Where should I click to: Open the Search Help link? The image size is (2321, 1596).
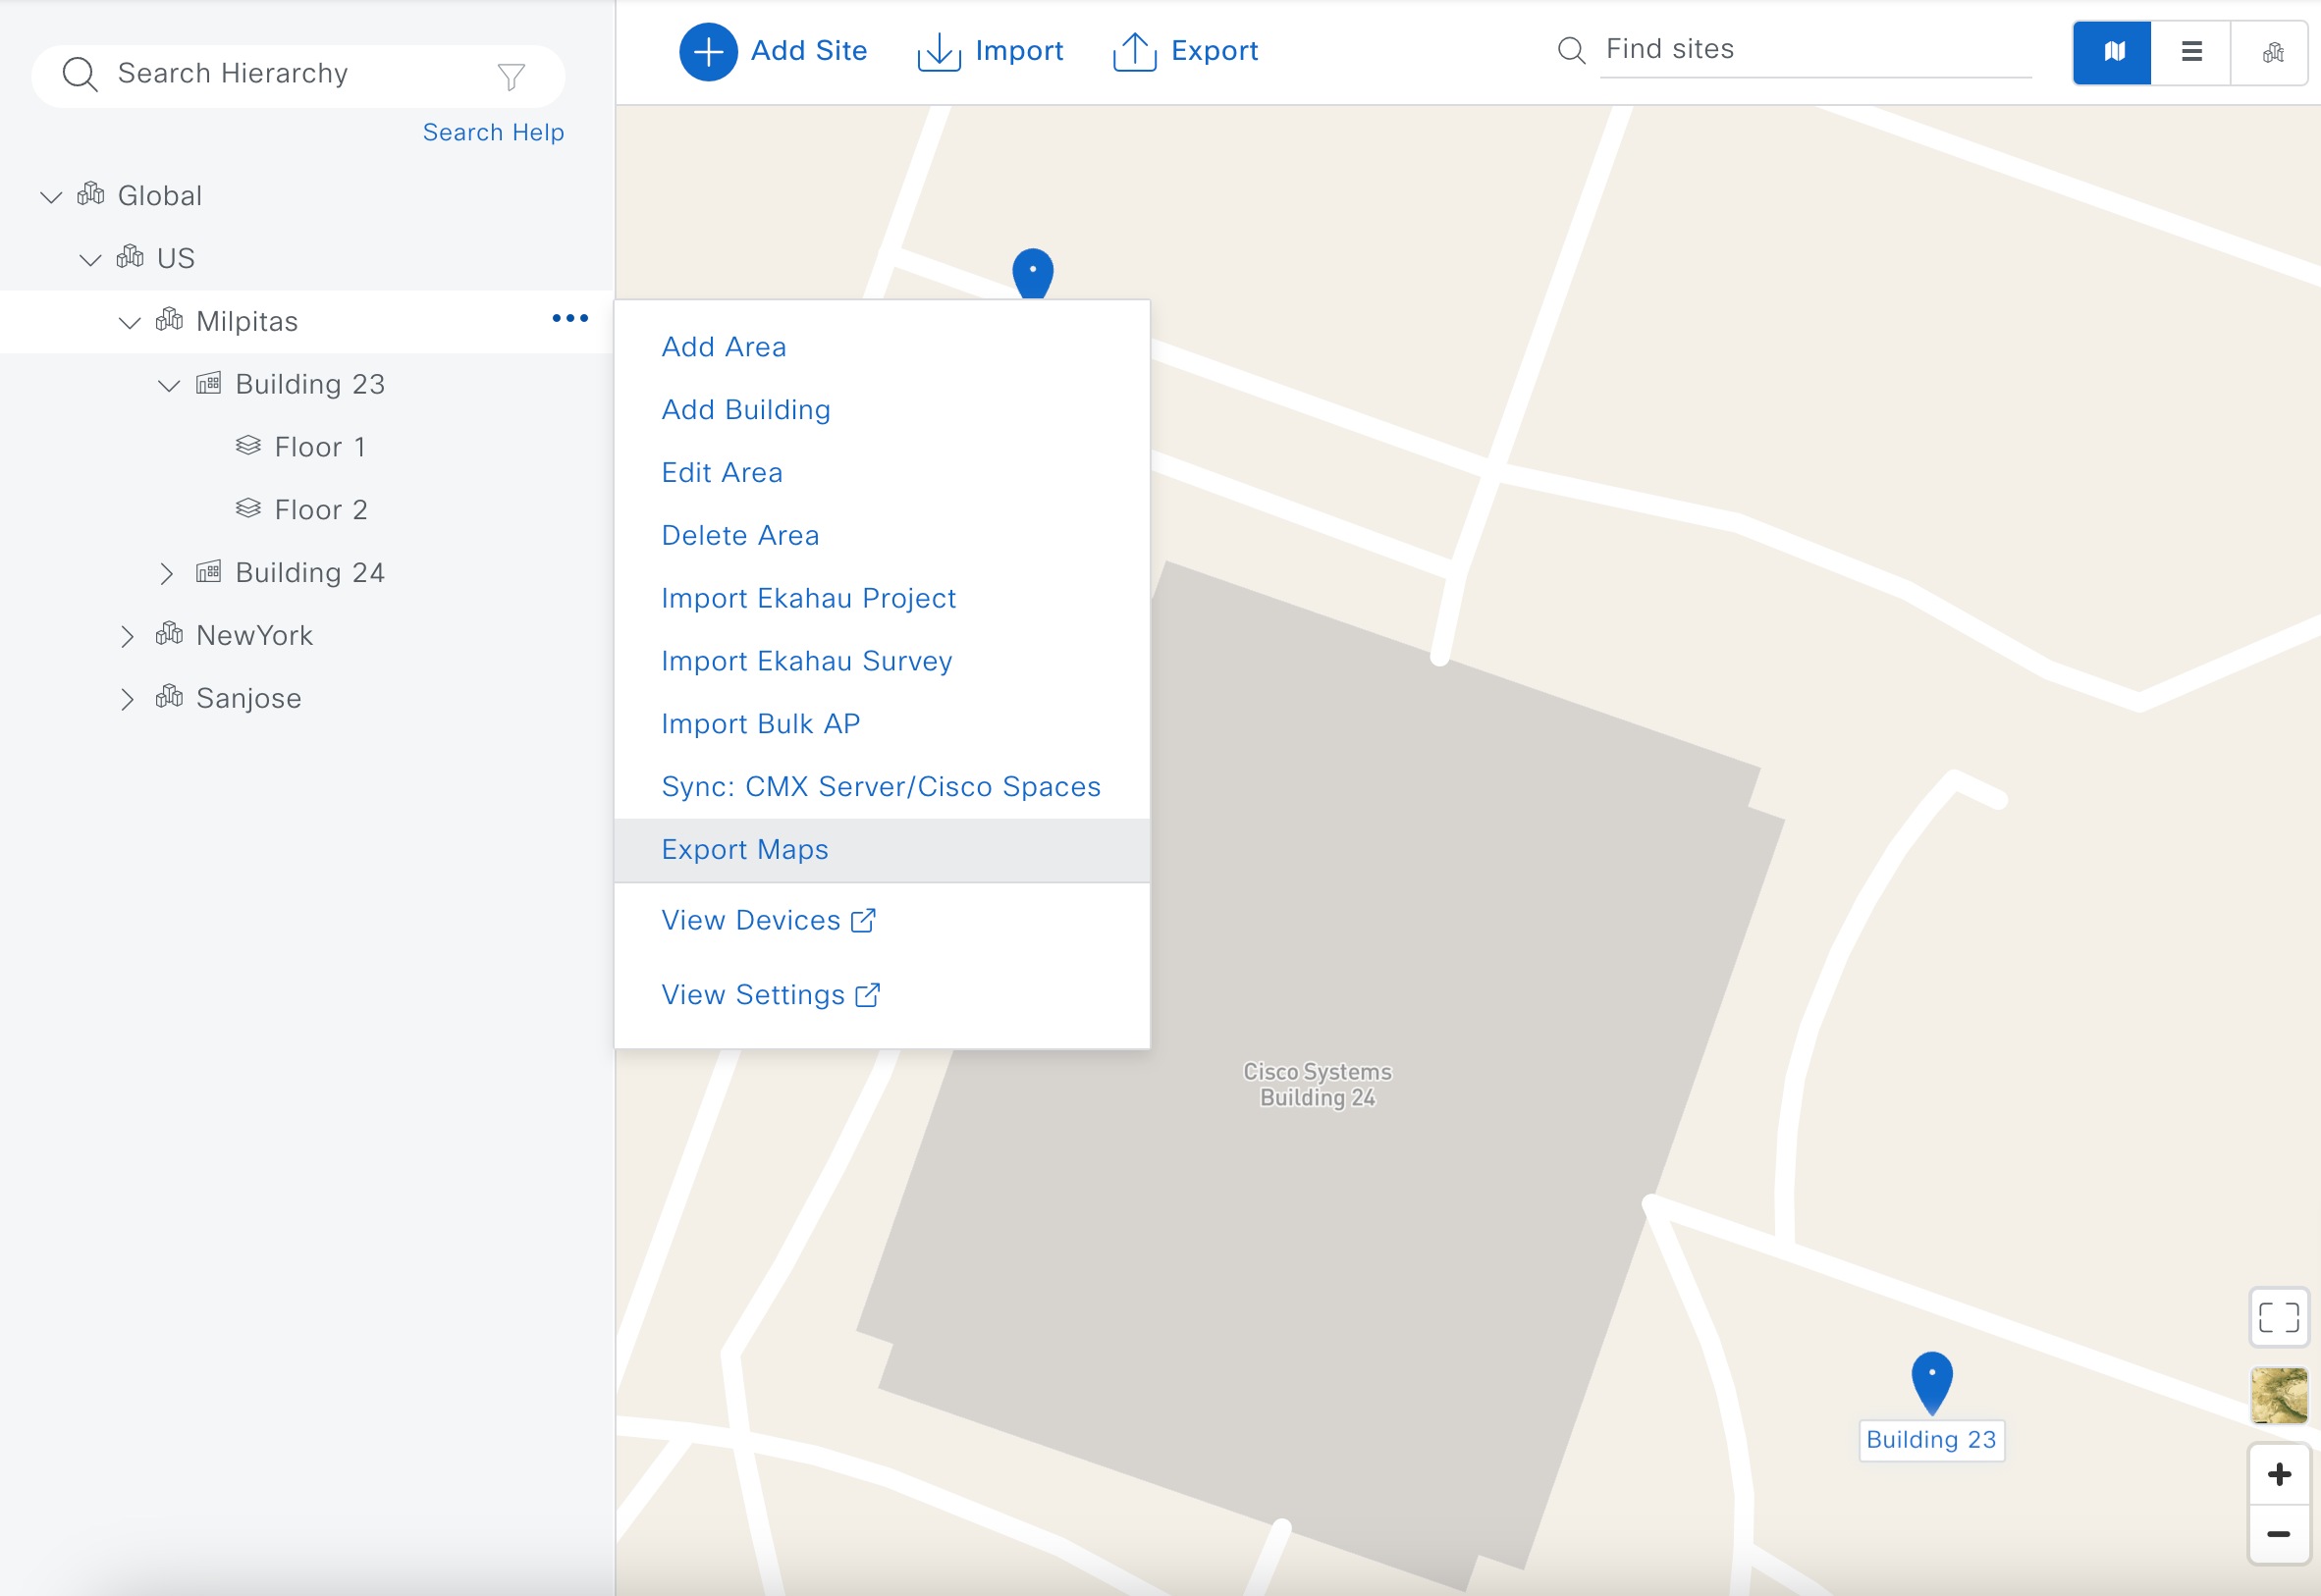(493, 131)
